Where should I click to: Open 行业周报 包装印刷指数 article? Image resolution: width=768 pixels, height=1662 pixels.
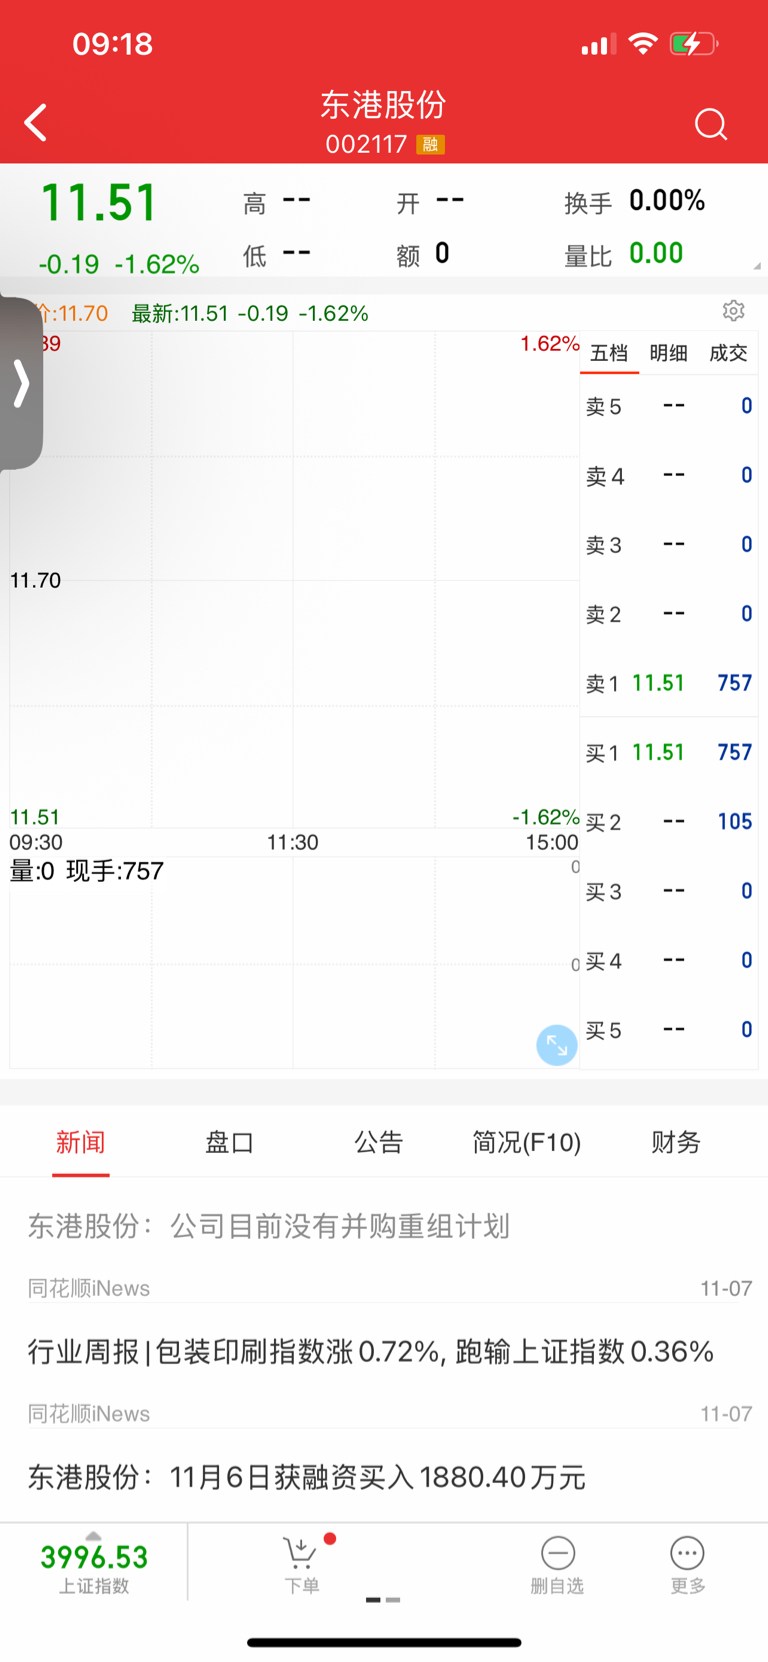pos(370,1352)
